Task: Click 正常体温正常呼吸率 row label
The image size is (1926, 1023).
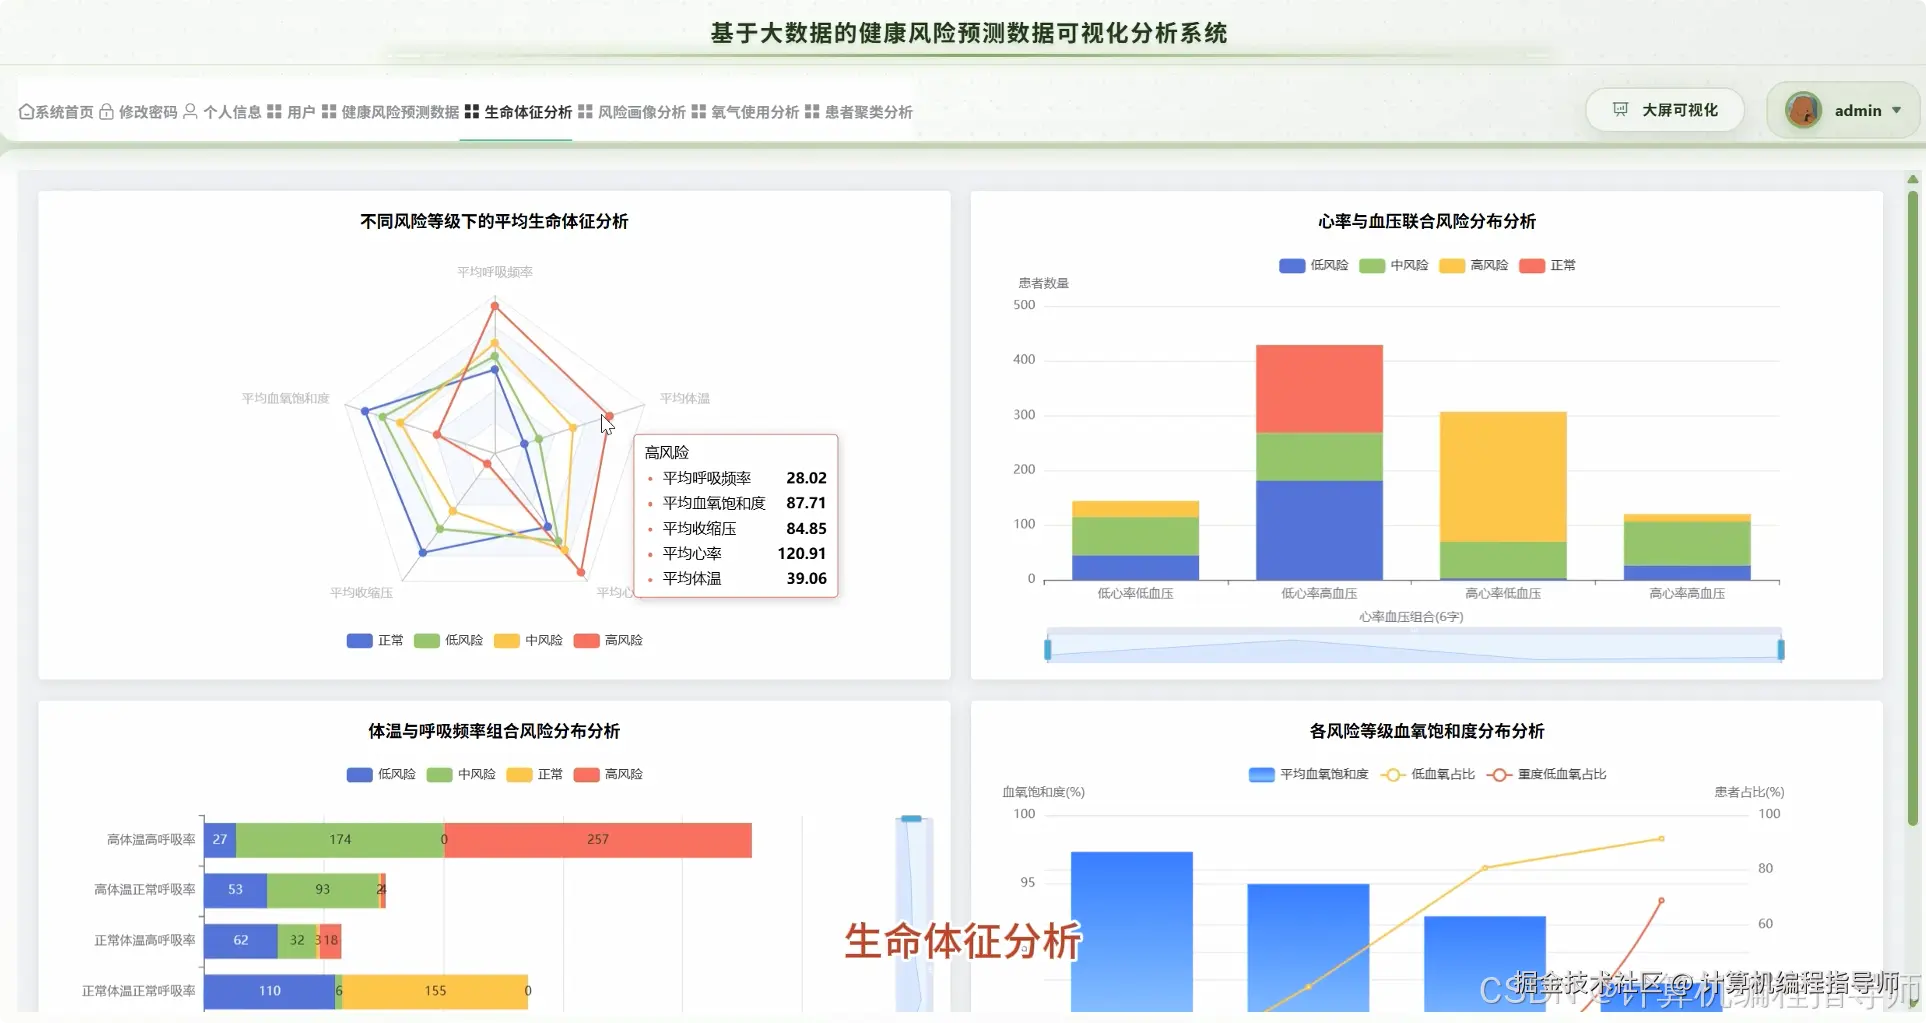Action: point(138,991)
